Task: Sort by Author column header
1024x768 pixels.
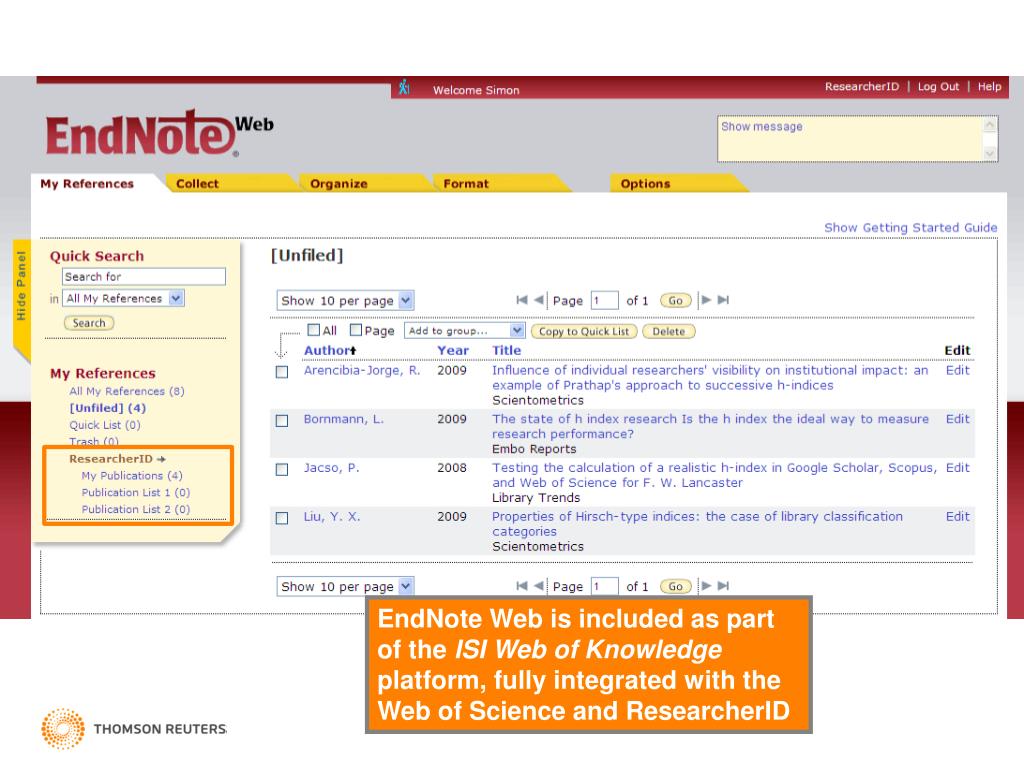Action: (x=326, y=351)
